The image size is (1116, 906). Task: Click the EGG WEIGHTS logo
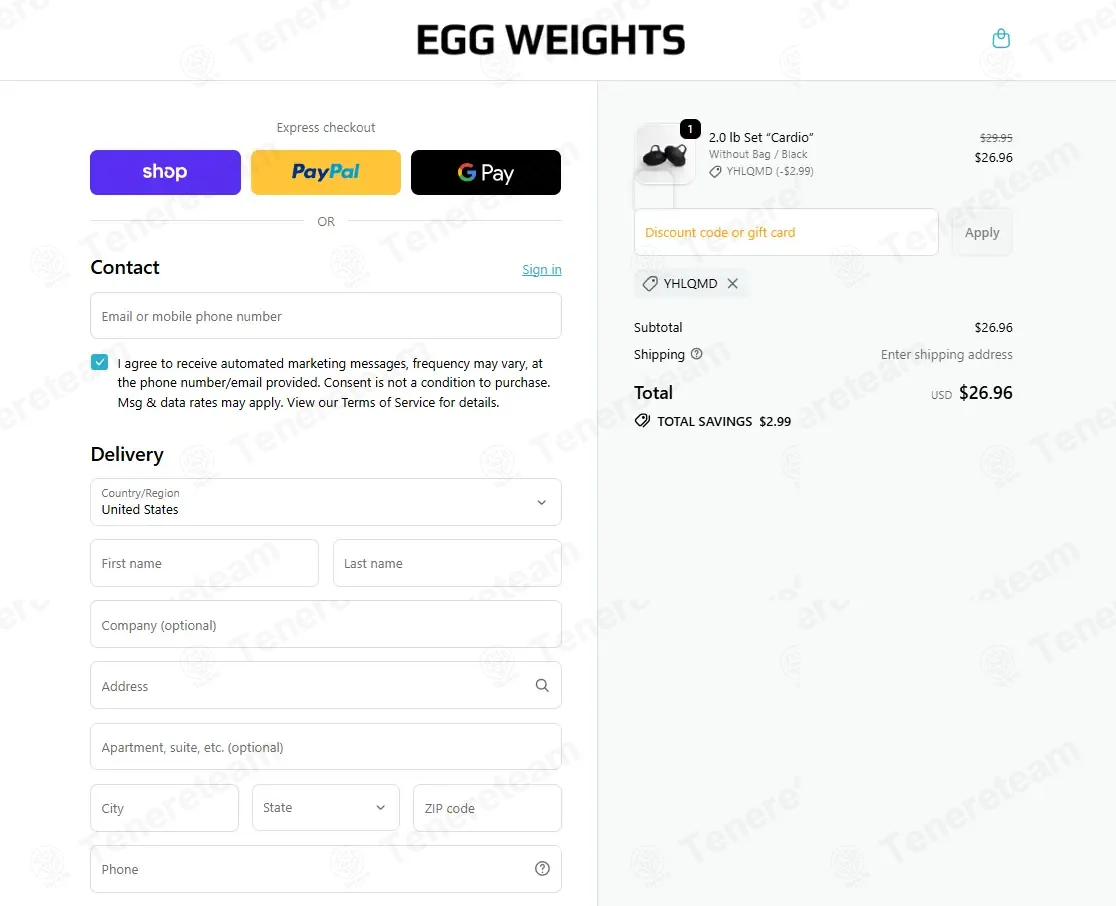click(551, 40)
